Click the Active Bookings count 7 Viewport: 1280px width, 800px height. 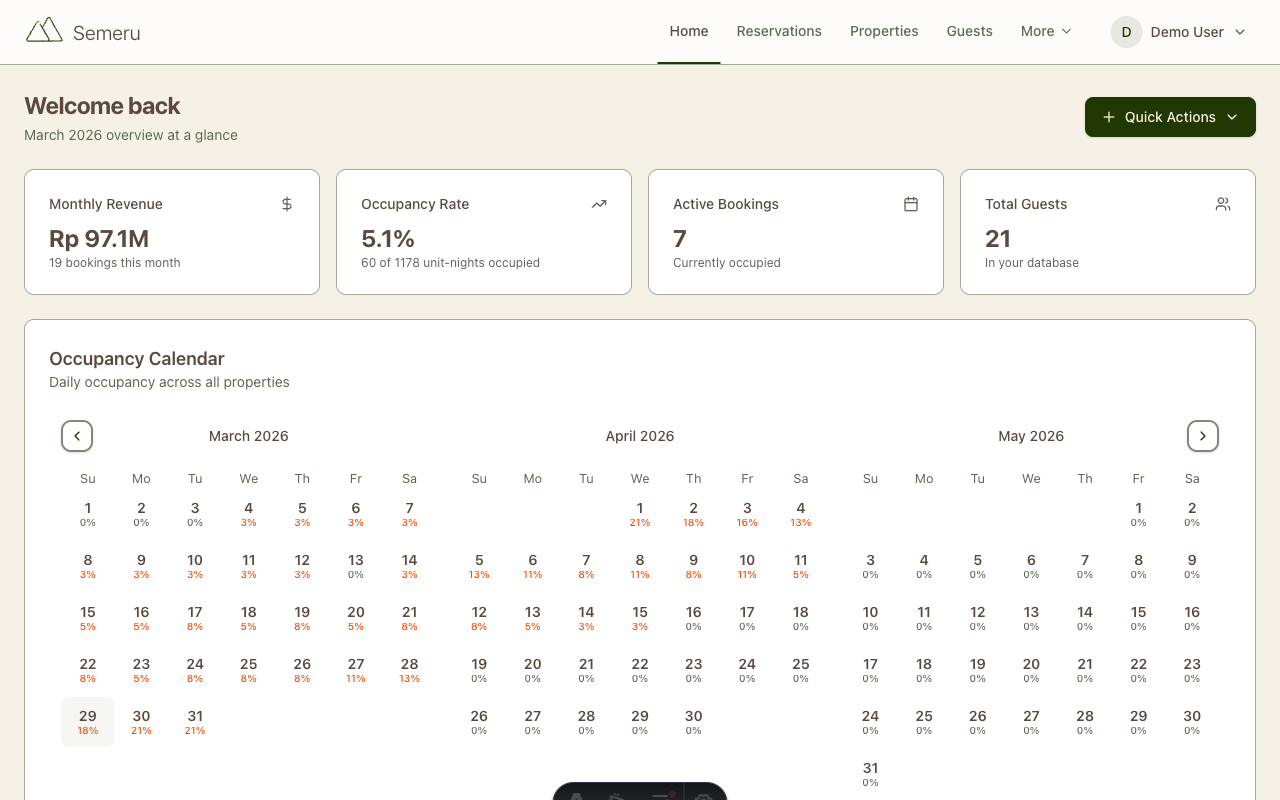click(680, 238)
